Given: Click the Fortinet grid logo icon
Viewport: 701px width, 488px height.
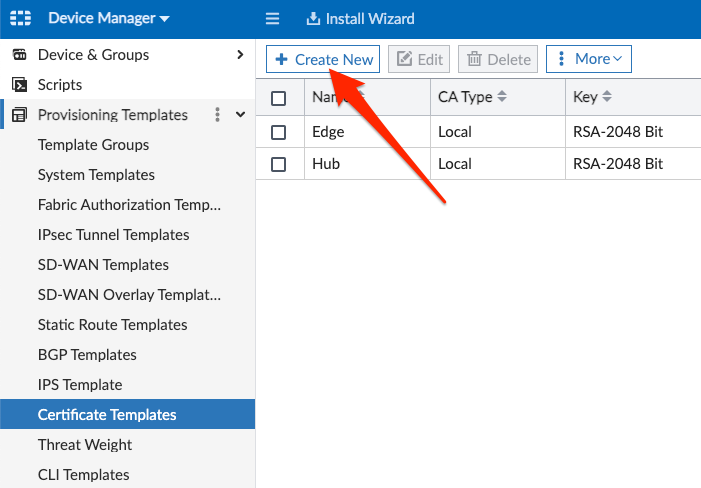Looking at the screenshot, I should 21,18.
